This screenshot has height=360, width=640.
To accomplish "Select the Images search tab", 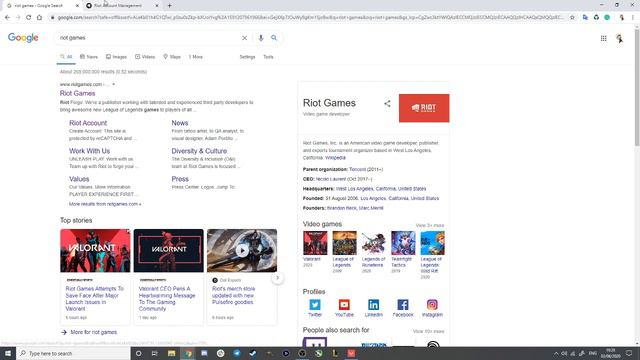I will pyautogui.click(x=116, y=57).
